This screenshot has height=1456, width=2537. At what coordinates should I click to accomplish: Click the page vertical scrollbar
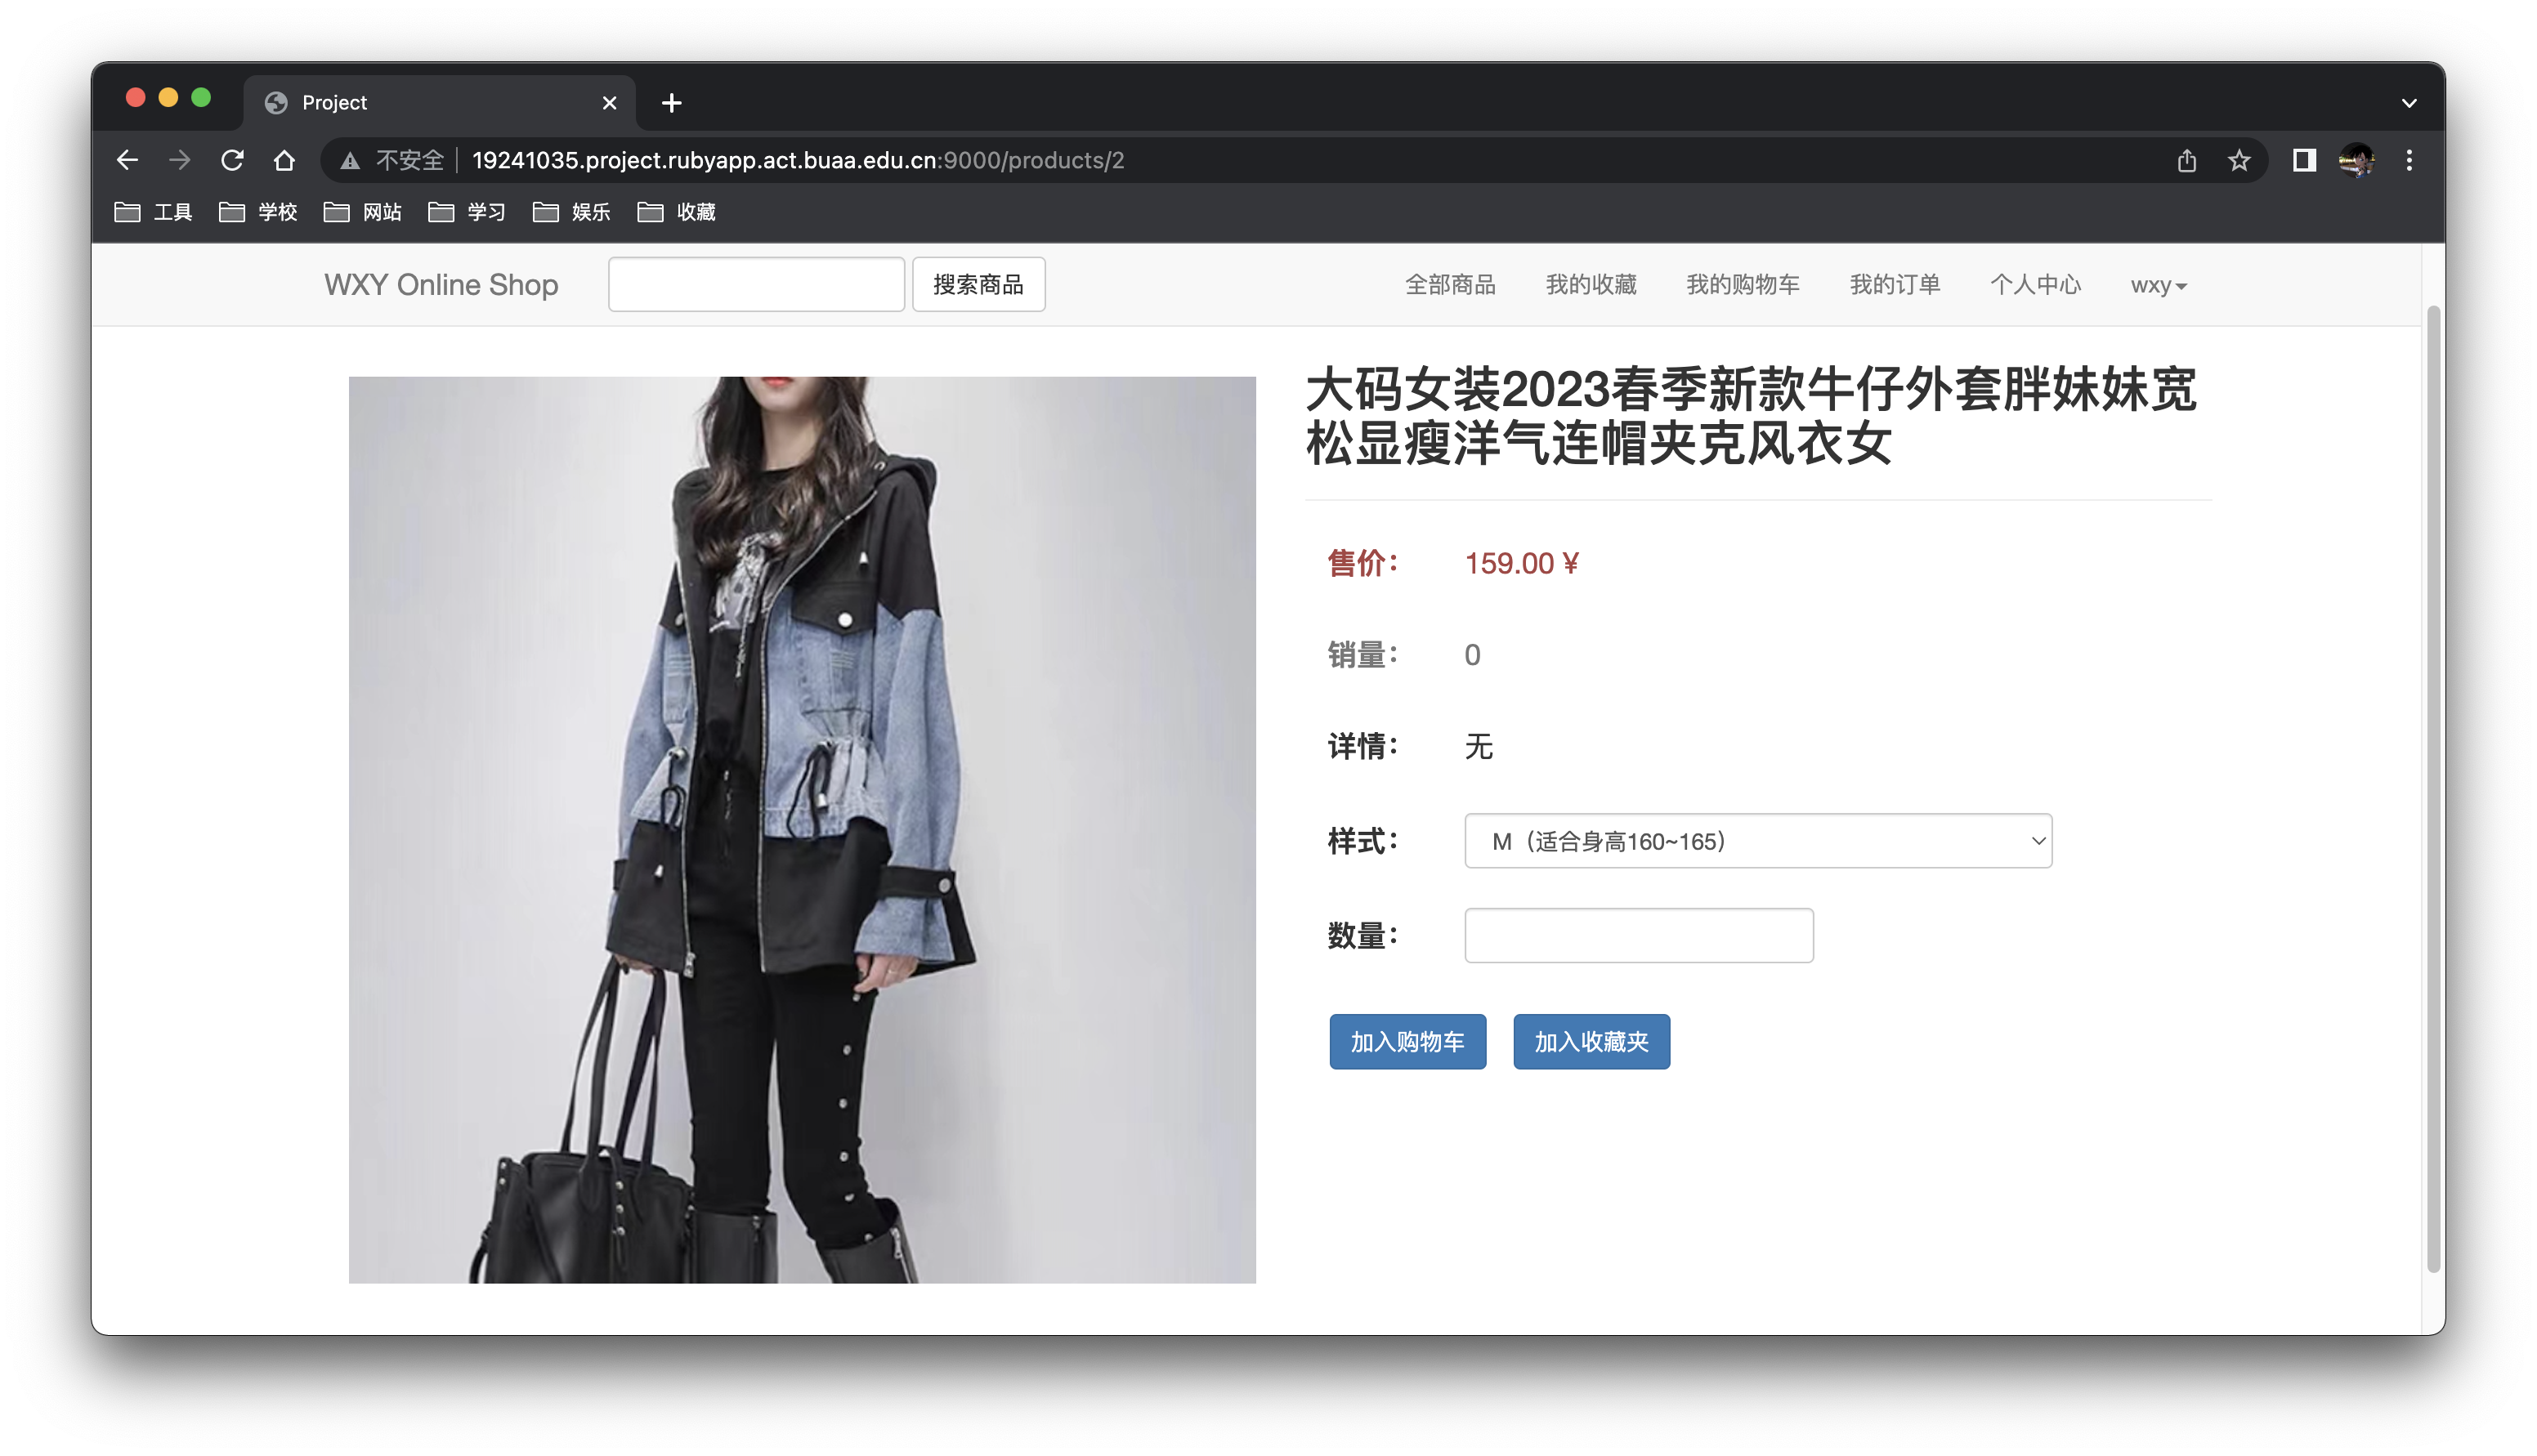(2432, 789)
